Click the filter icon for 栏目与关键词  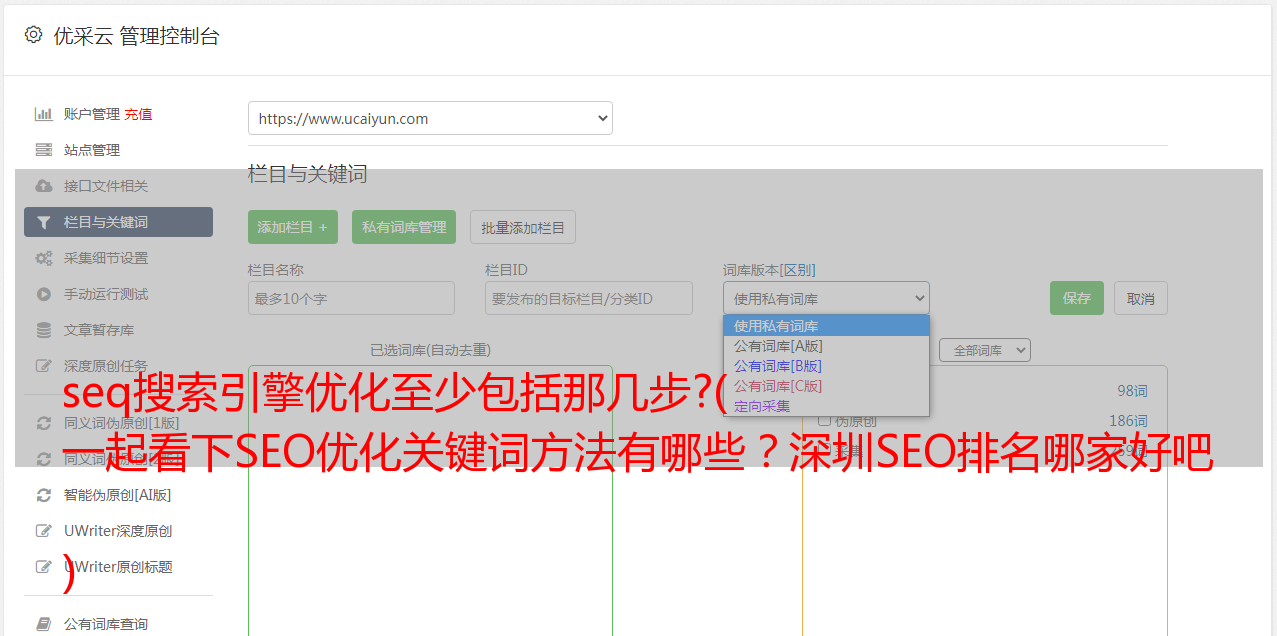tap(43, 222)
